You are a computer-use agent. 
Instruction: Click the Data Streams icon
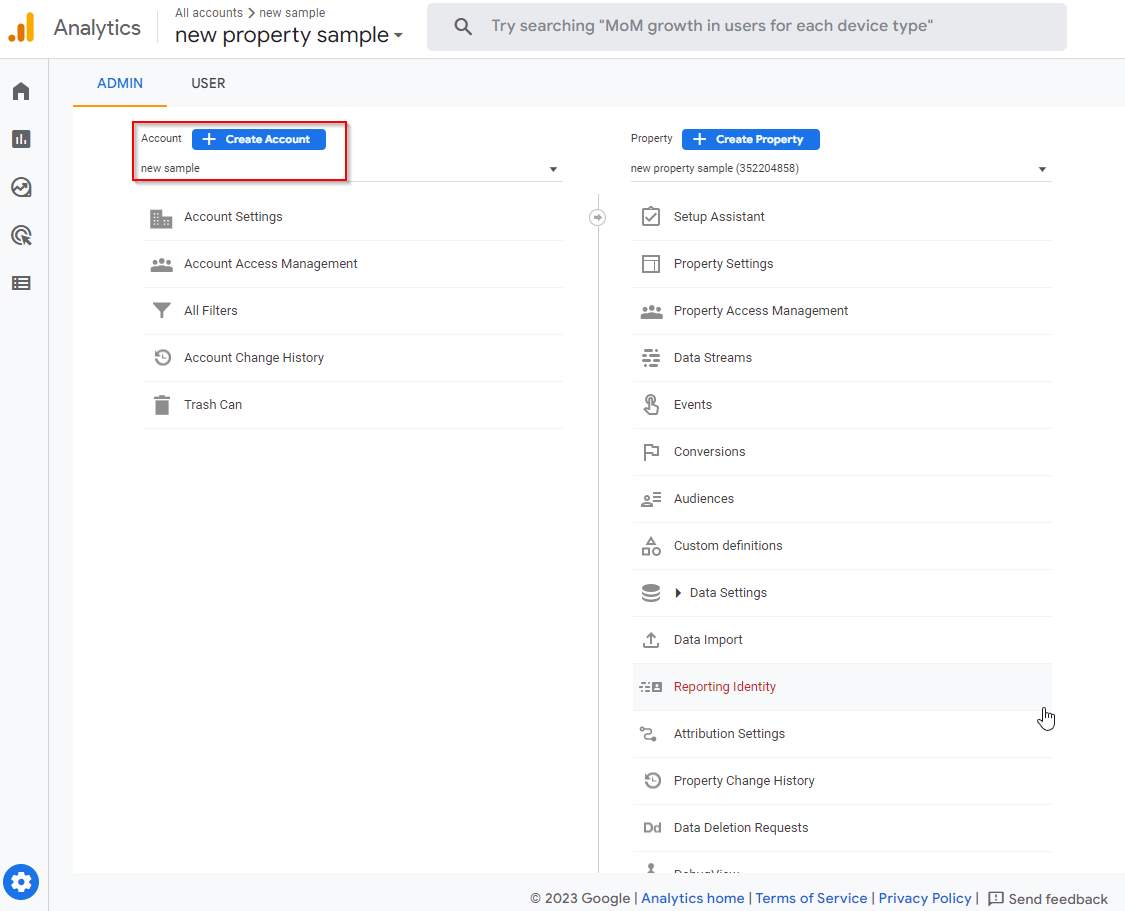651,358
